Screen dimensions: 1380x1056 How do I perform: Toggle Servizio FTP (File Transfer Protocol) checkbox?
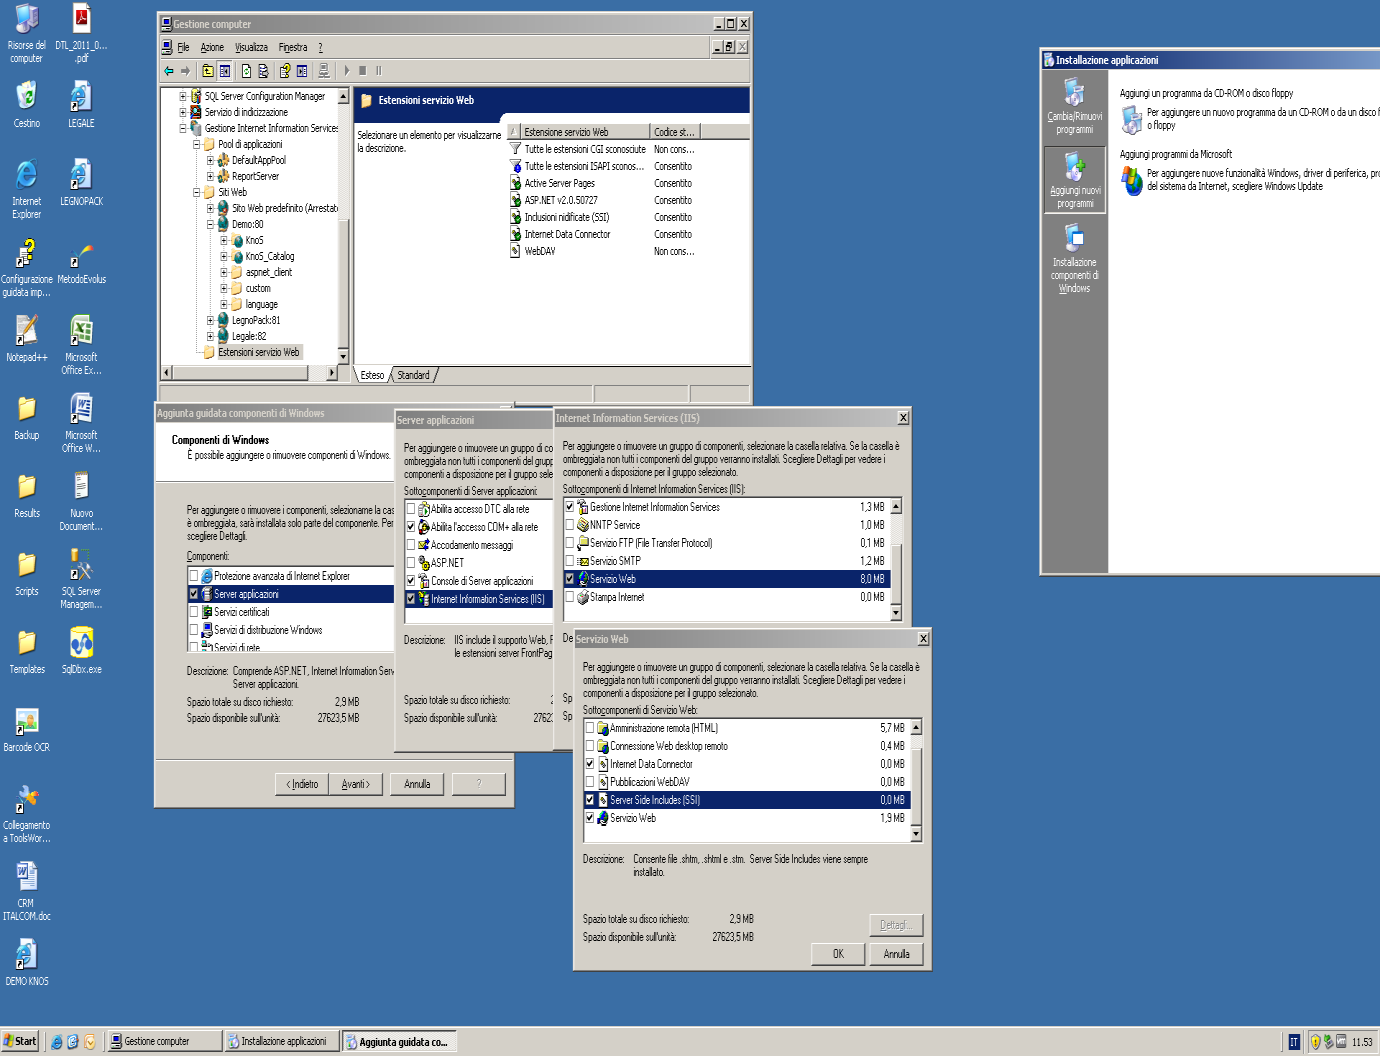[x=570, y=543]
